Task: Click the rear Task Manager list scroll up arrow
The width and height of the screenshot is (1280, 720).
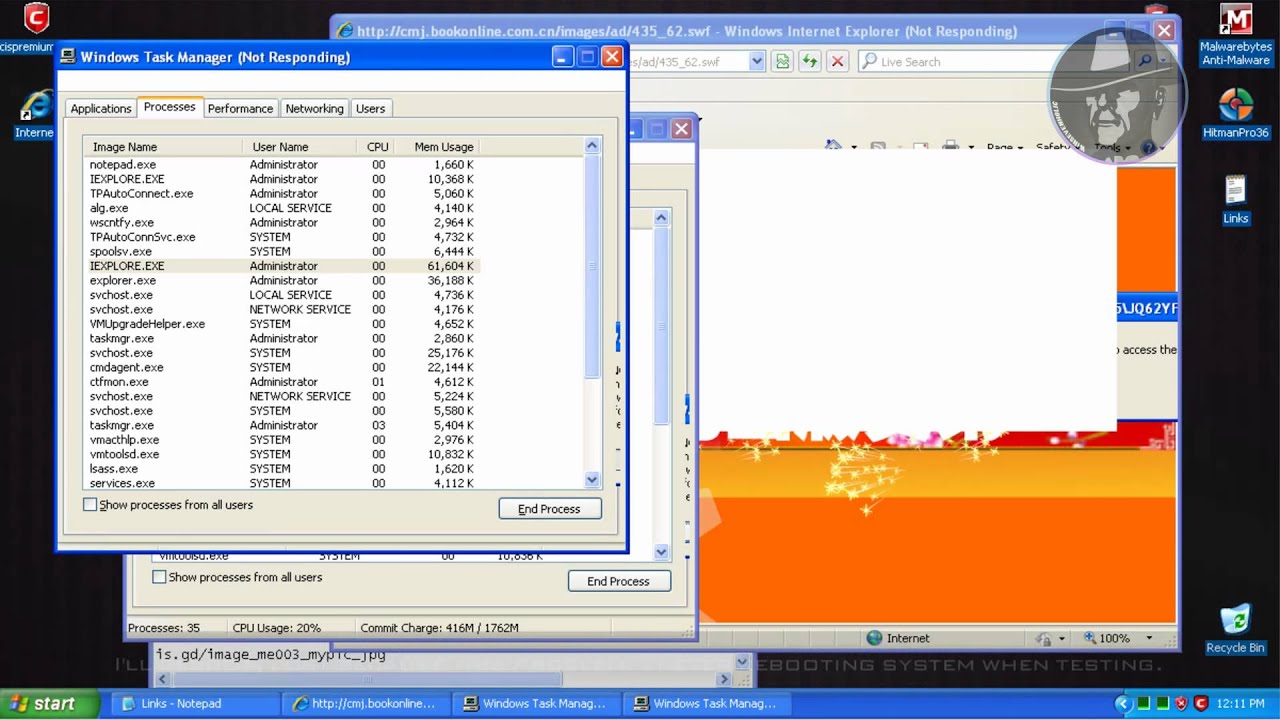Action: (x=661, y=217)
